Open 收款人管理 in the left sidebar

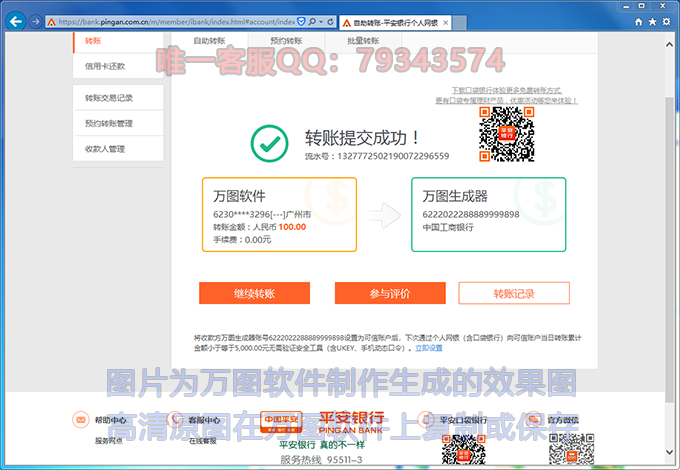click(105, 149)
